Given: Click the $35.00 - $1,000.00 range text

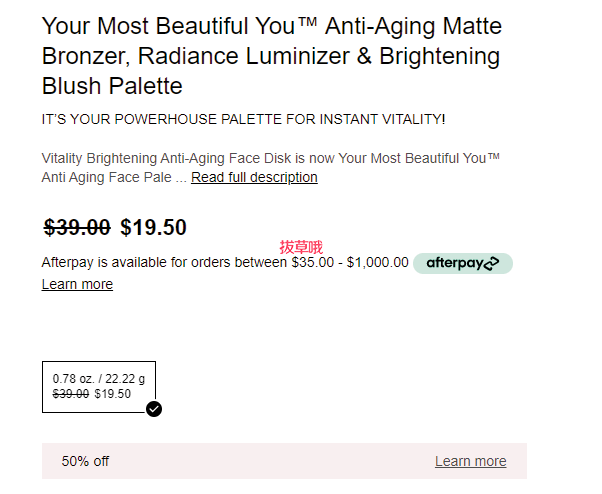Looking at the screenshot, I should [350, 263].
